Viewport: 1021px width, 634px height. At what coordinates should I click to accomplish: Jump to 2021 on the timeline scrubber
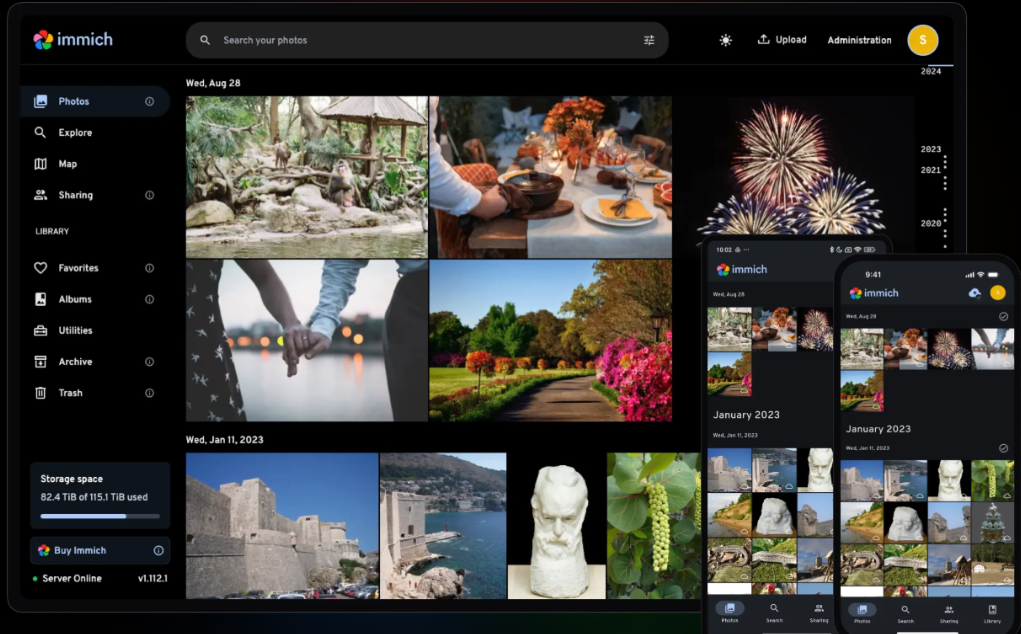pos(930,170)
